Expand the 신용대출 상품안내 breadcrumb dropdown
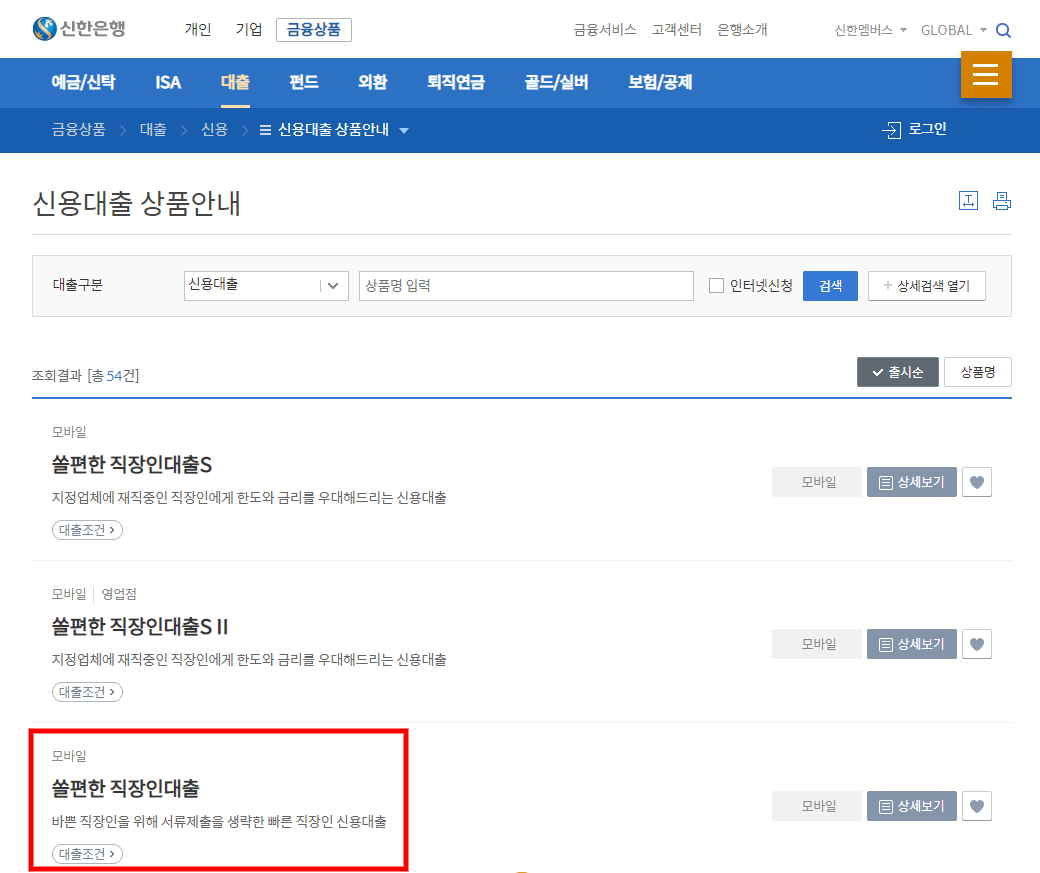This screenshot has height=873, width=1040. click(334, 130)
